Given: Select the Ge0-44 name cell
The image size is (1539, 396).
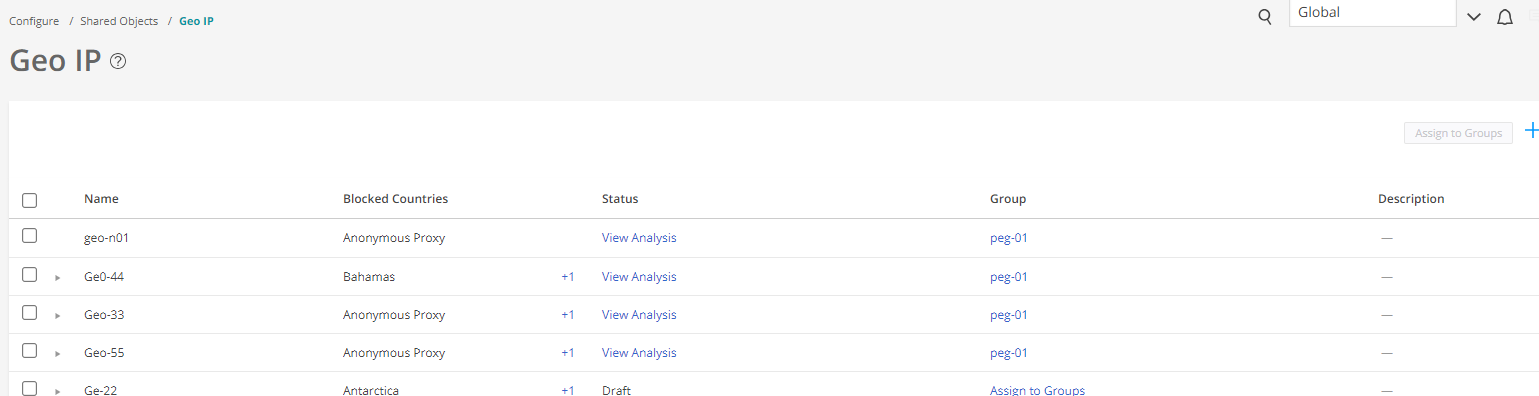Looking at the screenshot, I should point(104,276).
